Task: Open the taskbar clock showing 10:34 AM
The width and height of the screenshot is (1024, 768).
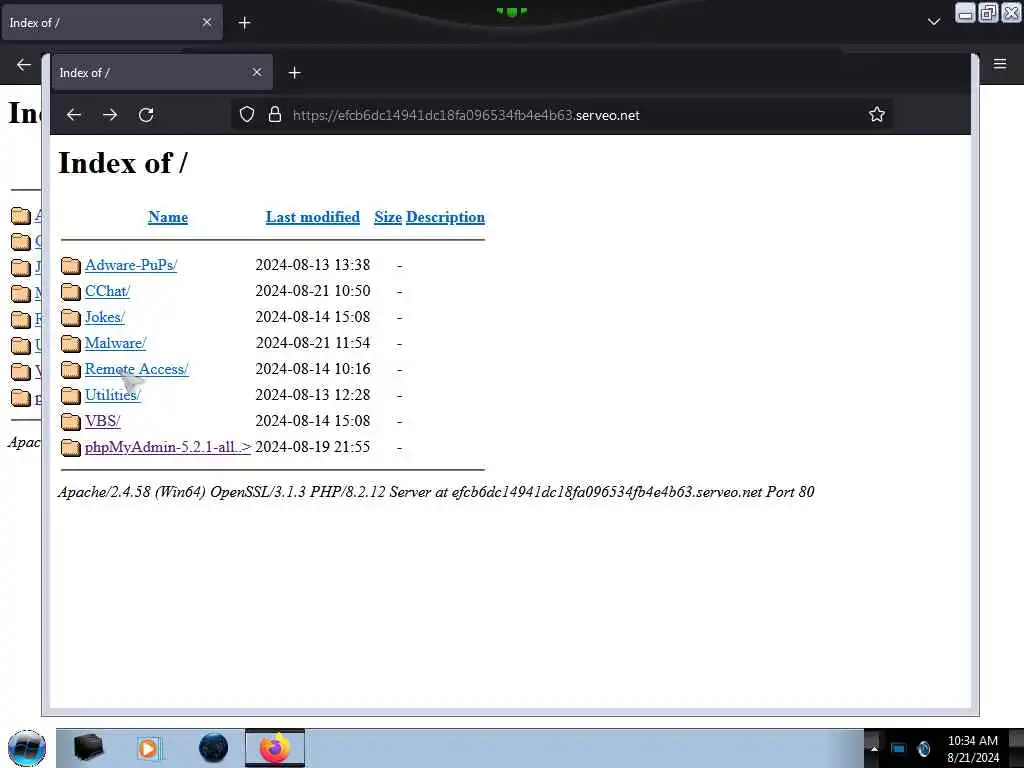Action: coord(972,749)
